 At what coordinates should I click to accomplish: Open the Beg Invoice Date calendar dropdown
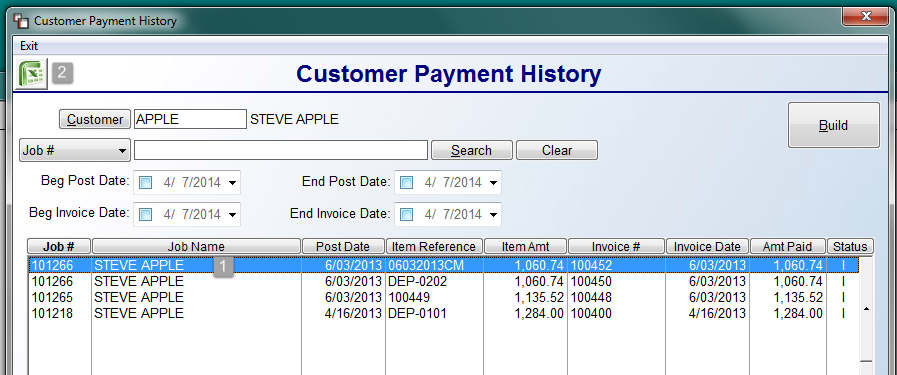(x=232, y=215)
